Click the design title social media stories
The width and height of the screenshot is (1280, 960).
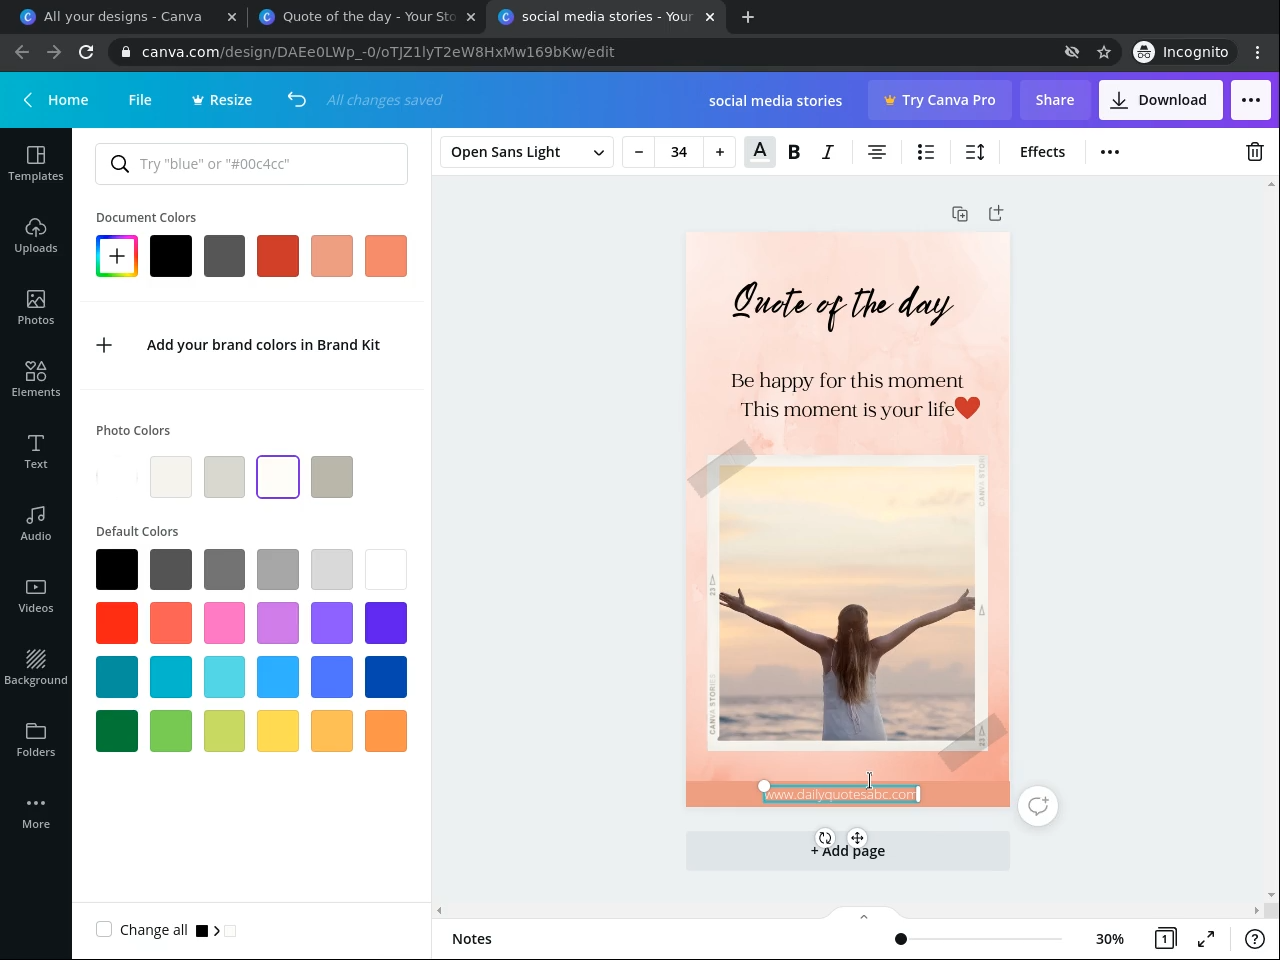point(775,100)
